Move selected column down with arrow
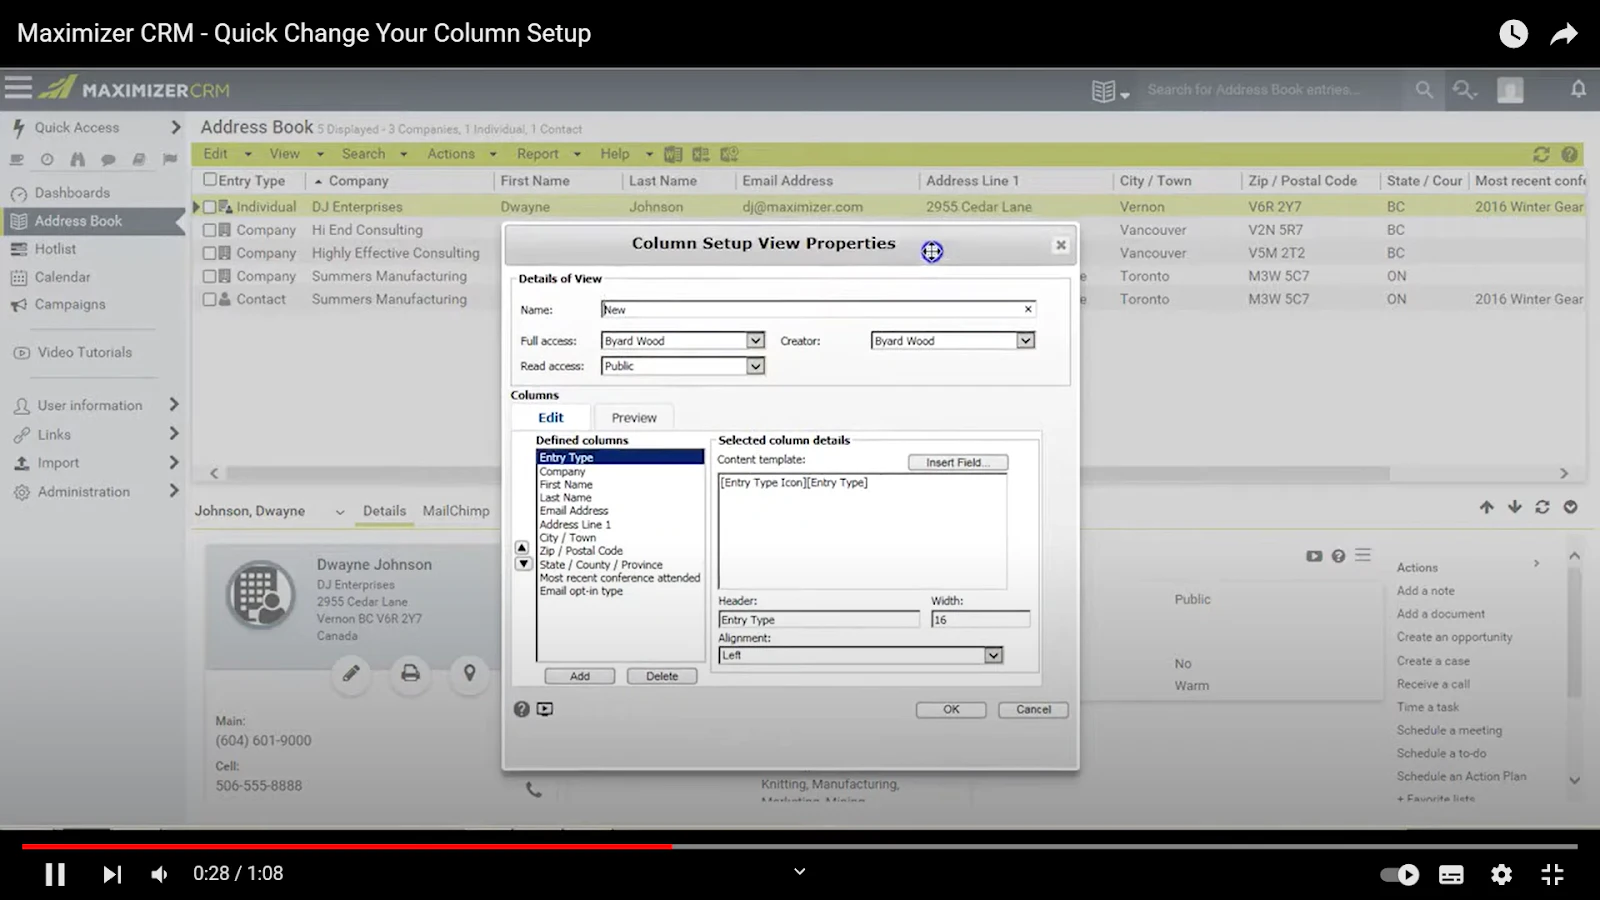 click(522, 564)
